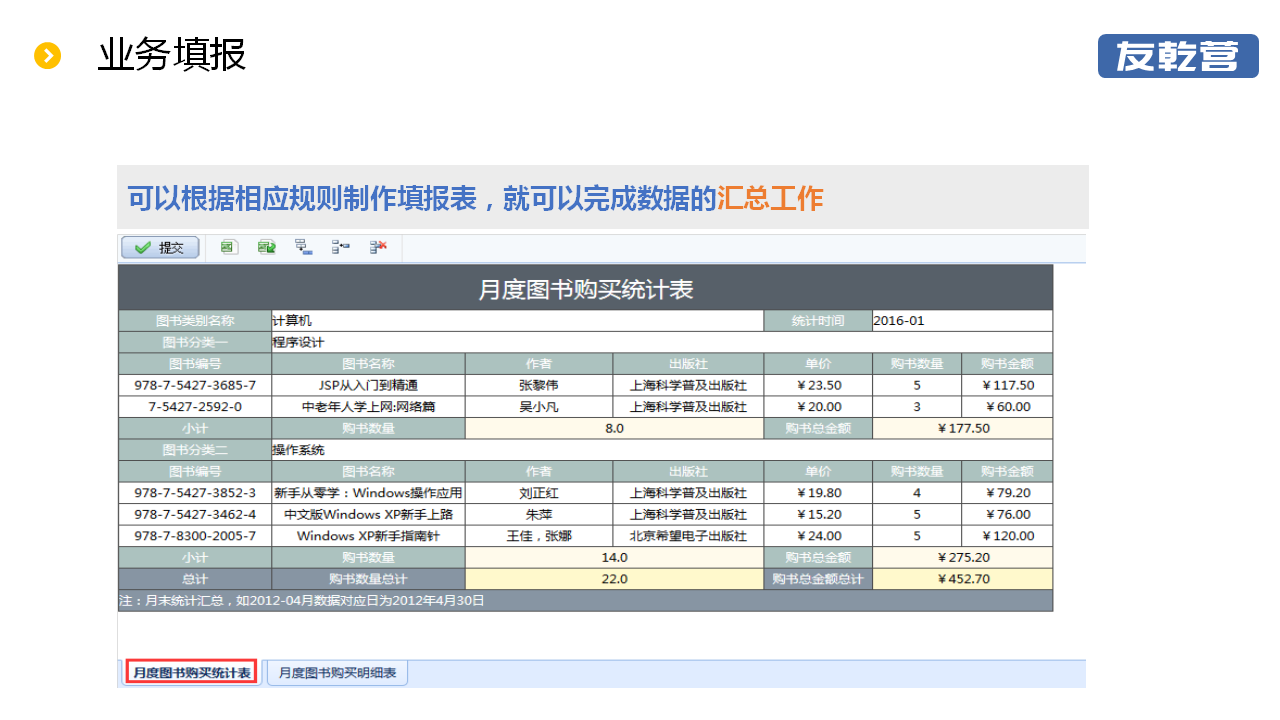This screenshot has width=1280, height=720.
Task: Click the yellow chevron icon beside 业务填报
Action: [x=48, y=56]
